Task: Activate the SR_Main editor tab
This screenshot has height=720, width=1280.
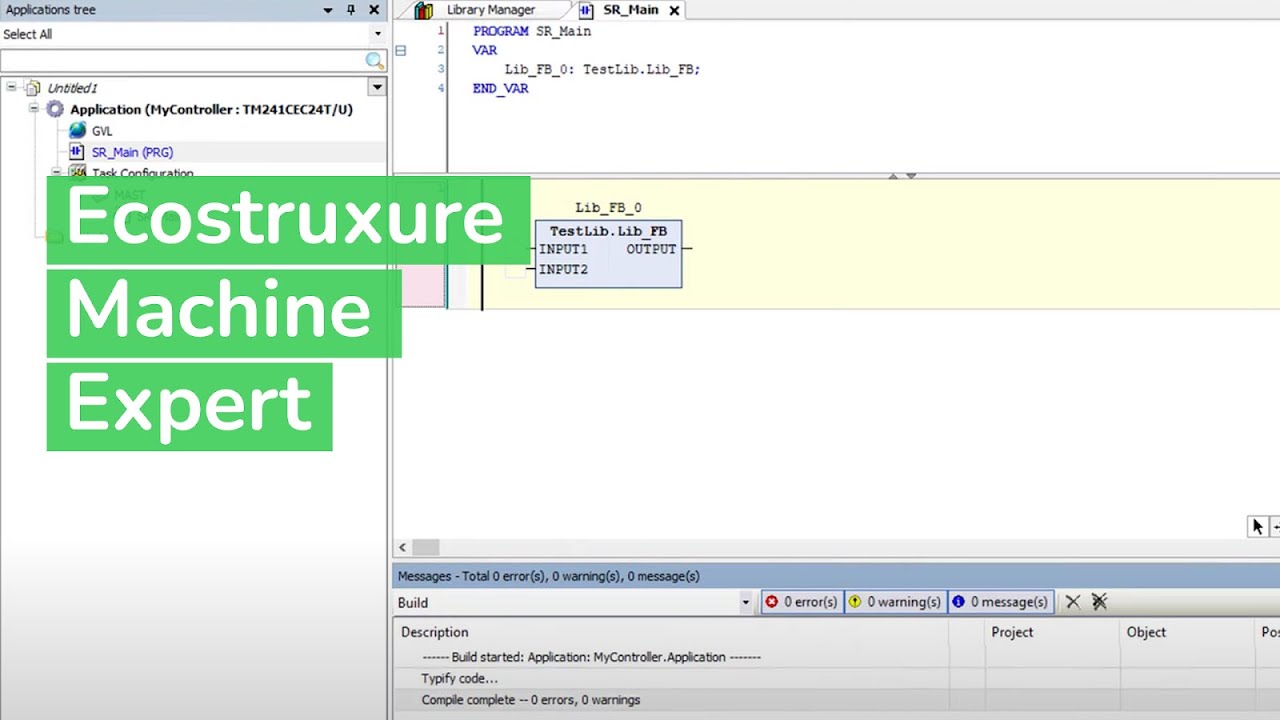Action: click(631, 10)
